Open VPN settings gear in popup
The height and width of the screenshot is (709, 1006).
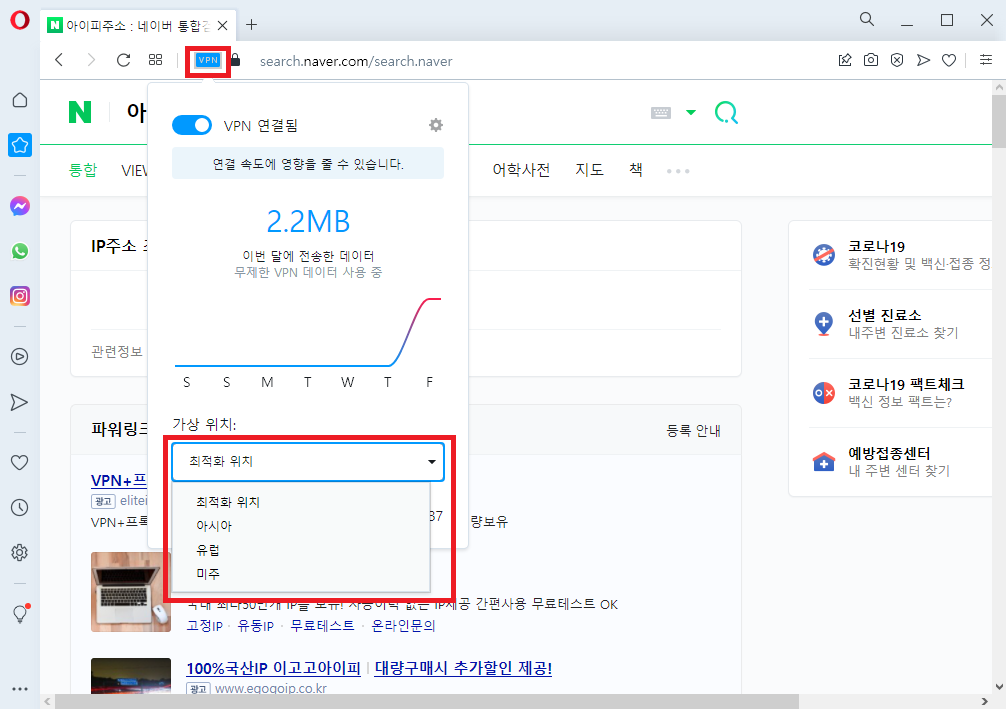(436, 125)
